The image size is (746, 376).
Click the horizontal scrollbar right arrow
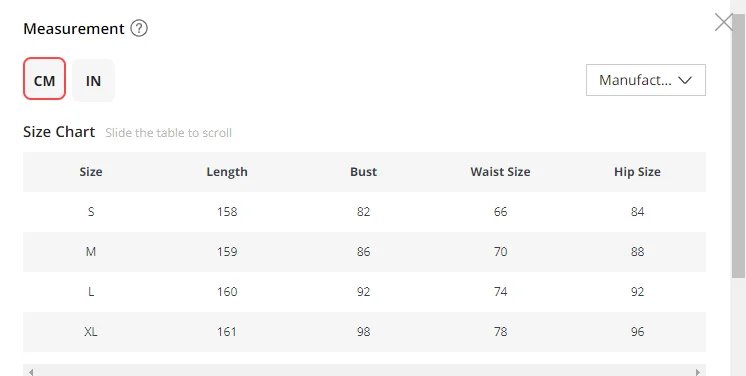click(698, 372)
